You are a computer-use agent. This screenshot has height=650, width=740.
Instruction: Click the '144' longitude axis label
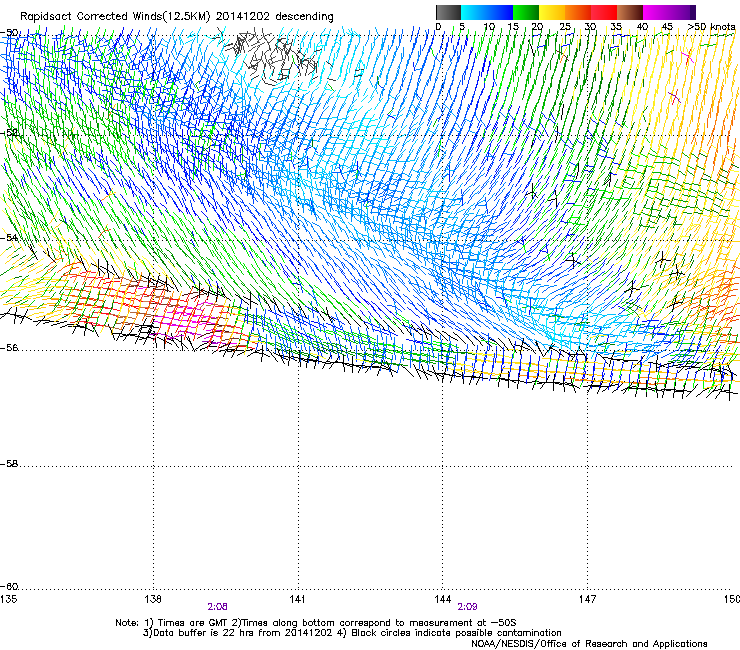pyautogui.click(x=442, y=599)
